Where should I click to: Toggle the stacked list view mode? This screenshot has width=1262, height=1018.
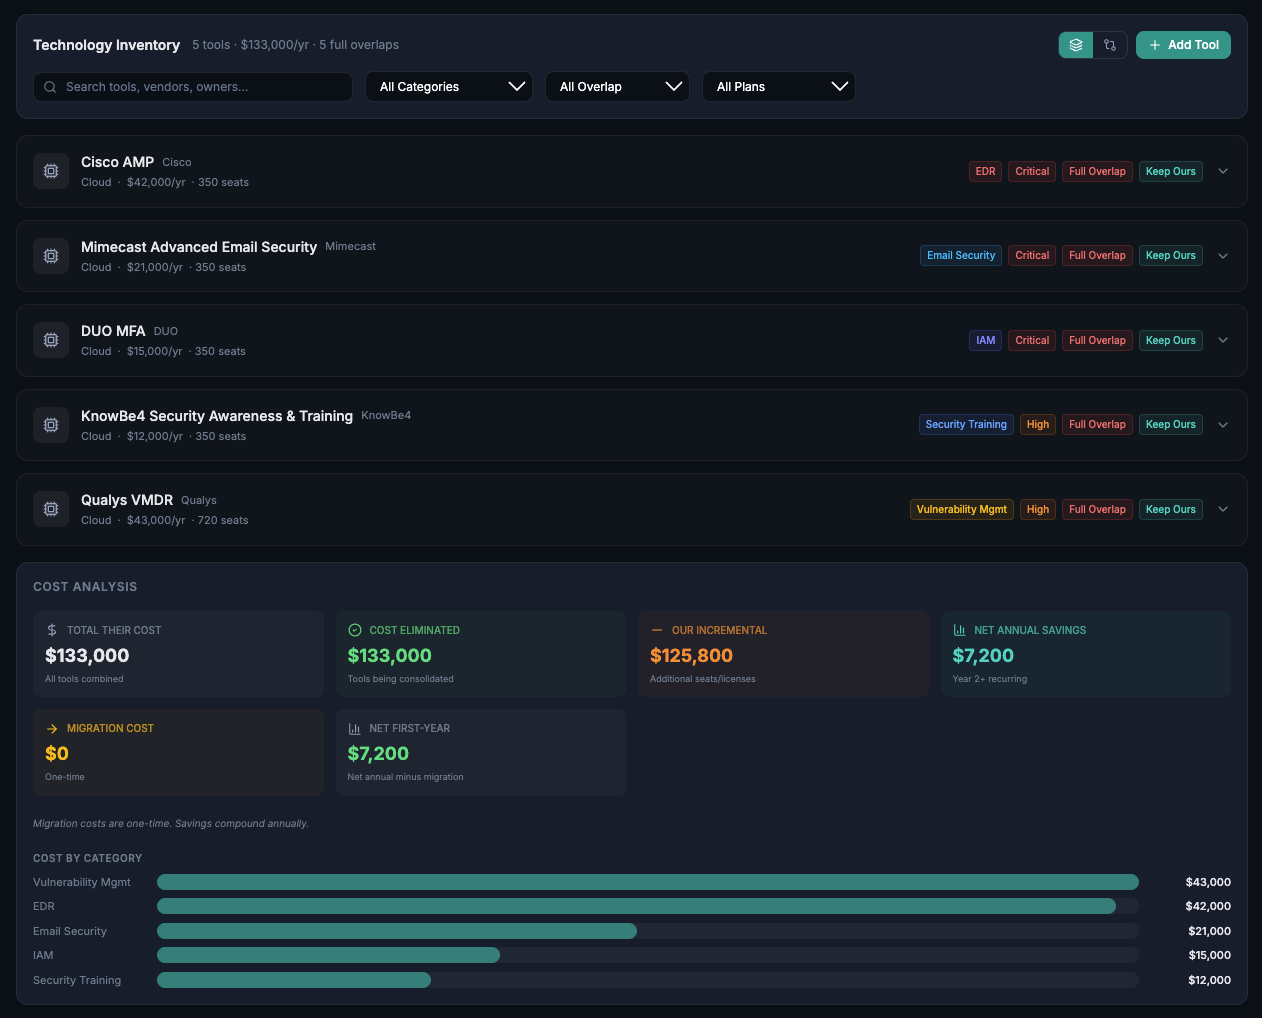(1075, 45)
